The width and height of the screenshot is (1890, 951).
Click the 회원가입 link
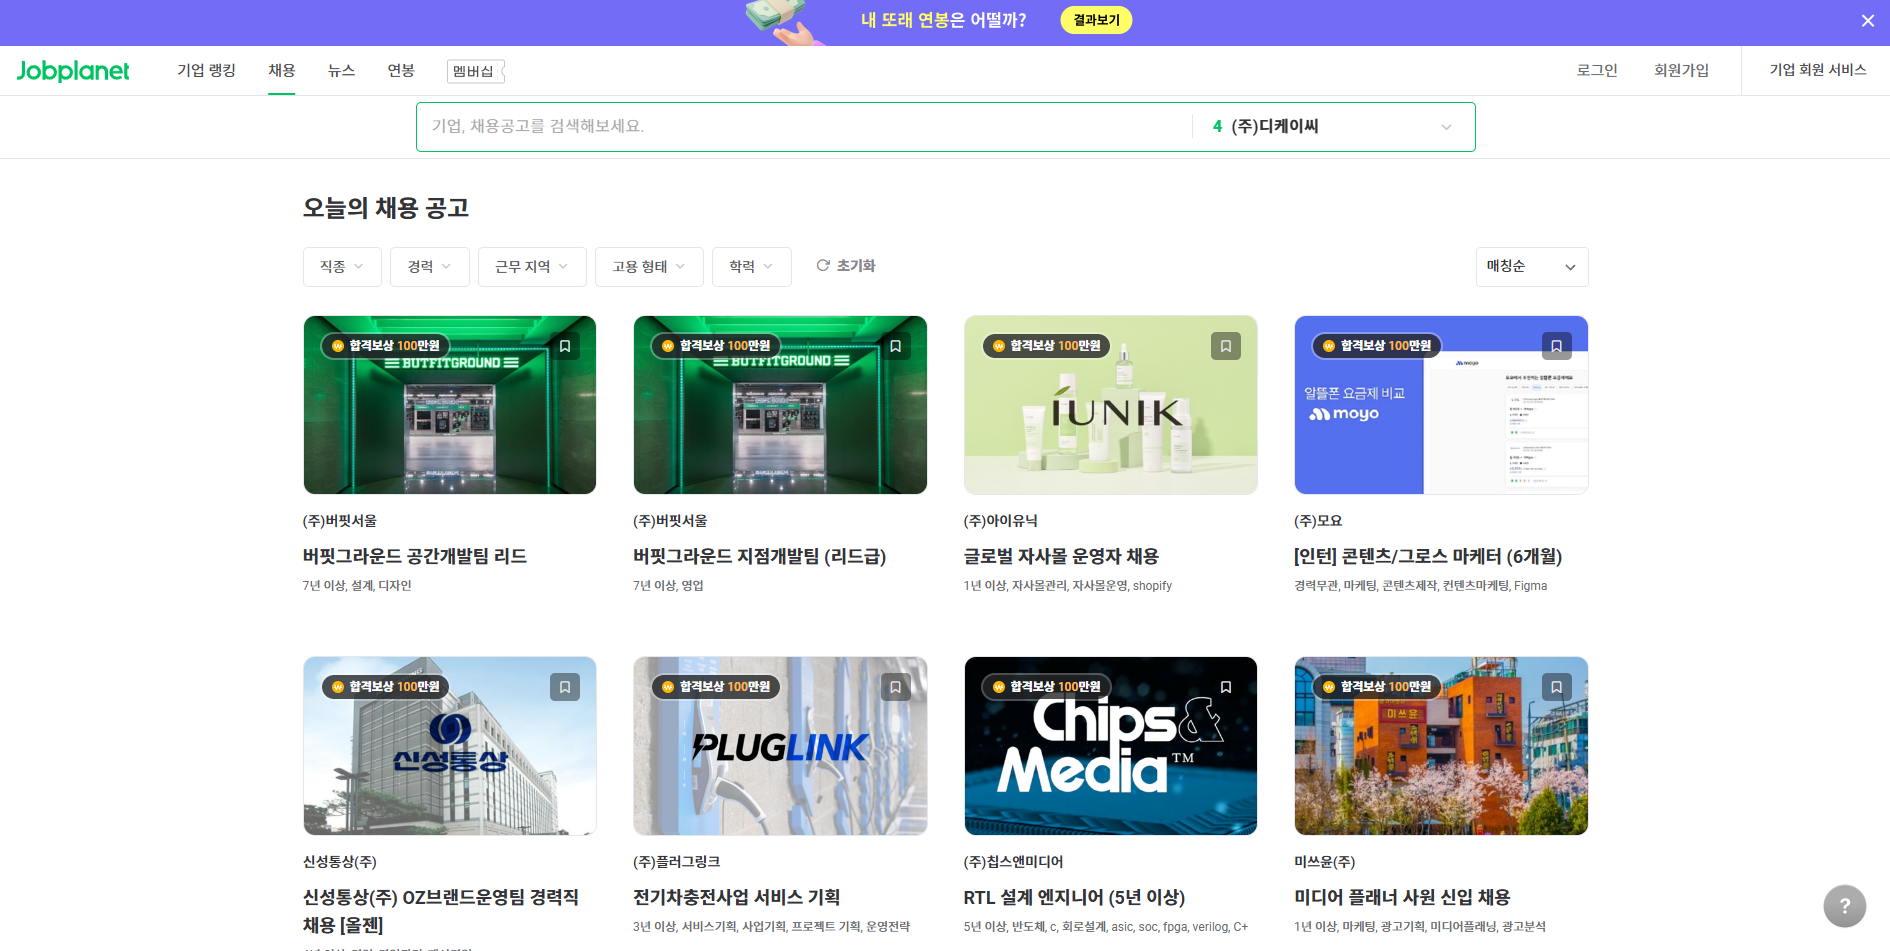(x=1682, y=70)
